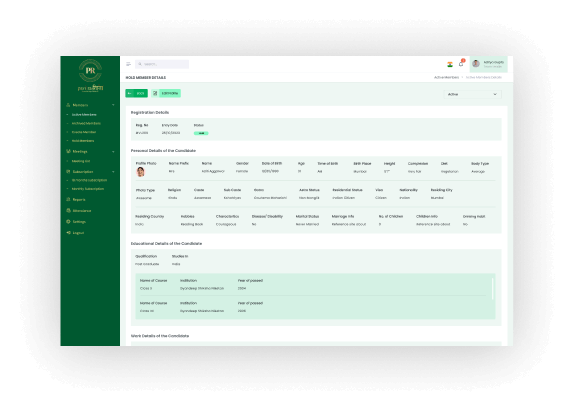Click the Logout icon in sidebar

point(68,232)
